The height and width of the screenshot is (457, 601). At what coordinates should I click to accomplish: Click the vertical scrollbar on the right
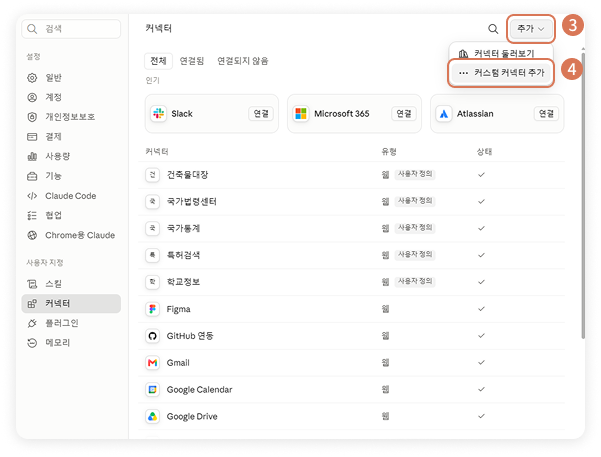tap(583, 196)
